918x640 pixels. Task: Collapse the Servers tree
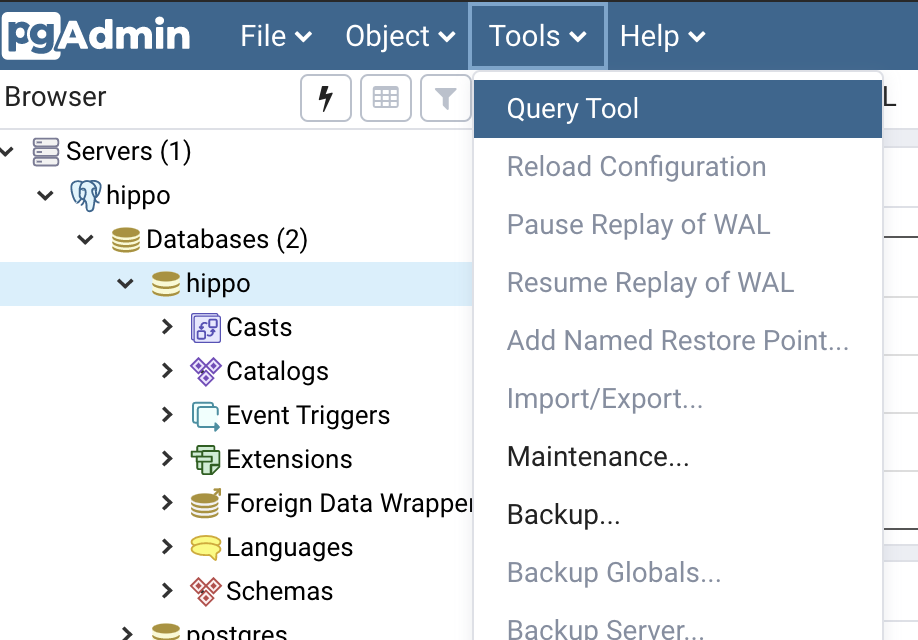[x=8, y=151]
